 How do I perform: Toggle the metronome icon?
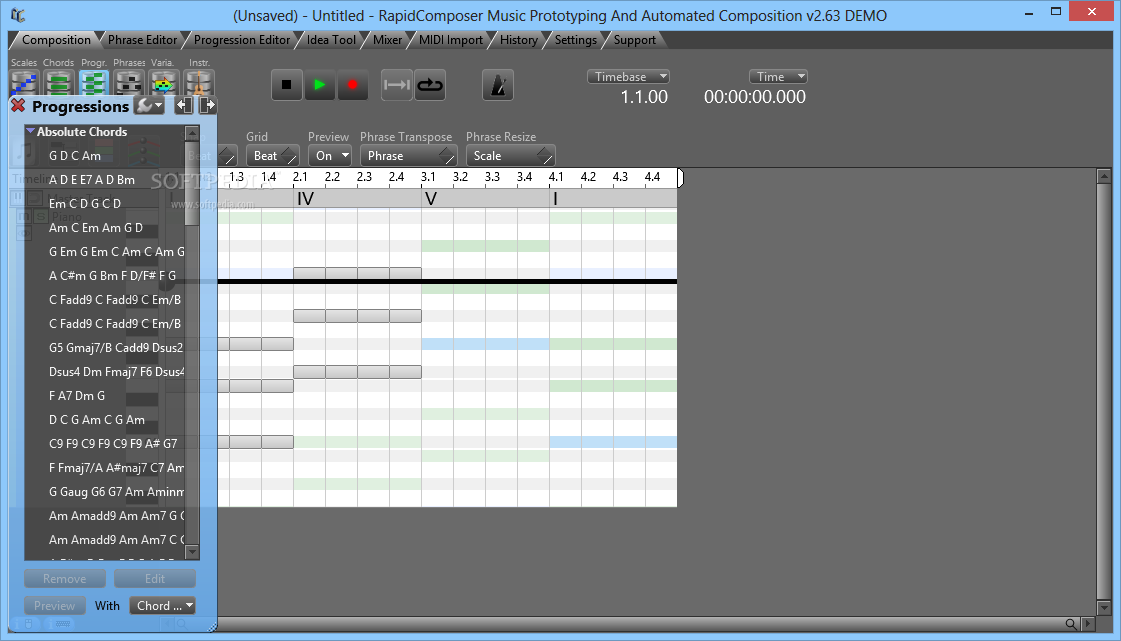click(498, 86)
